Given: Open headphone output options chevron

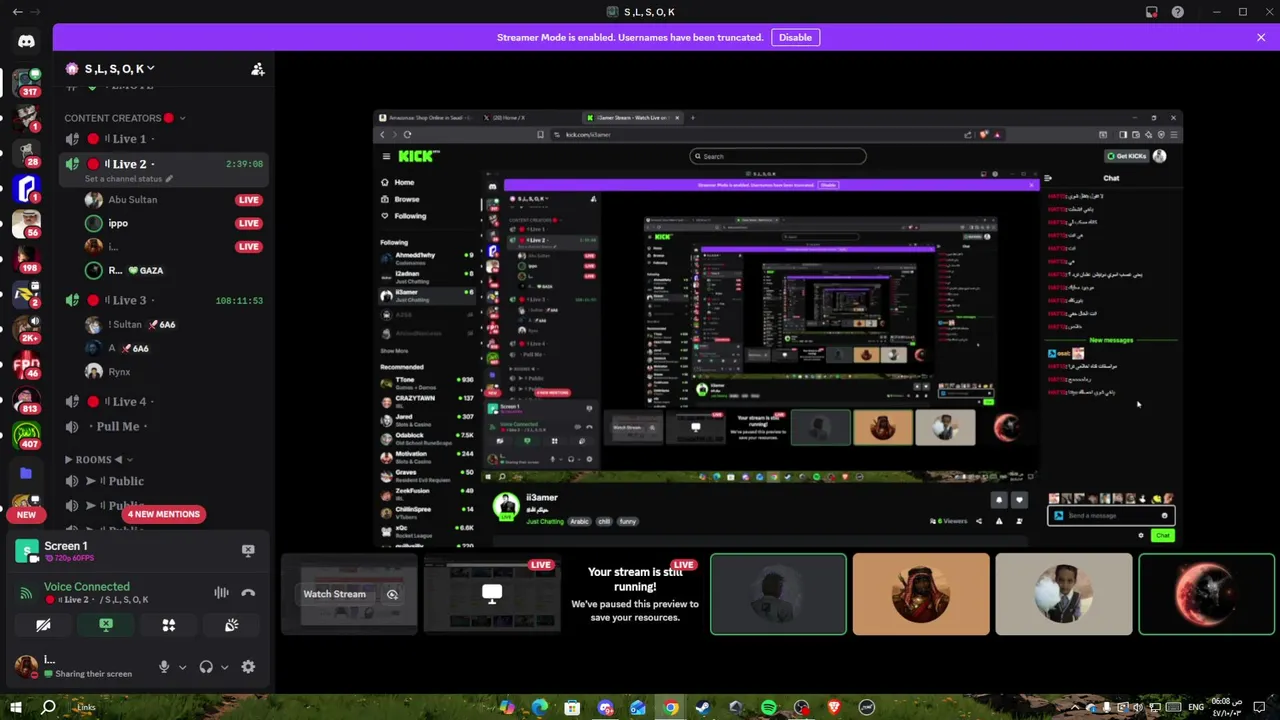Looking at the screenshot, I should 224,667.
